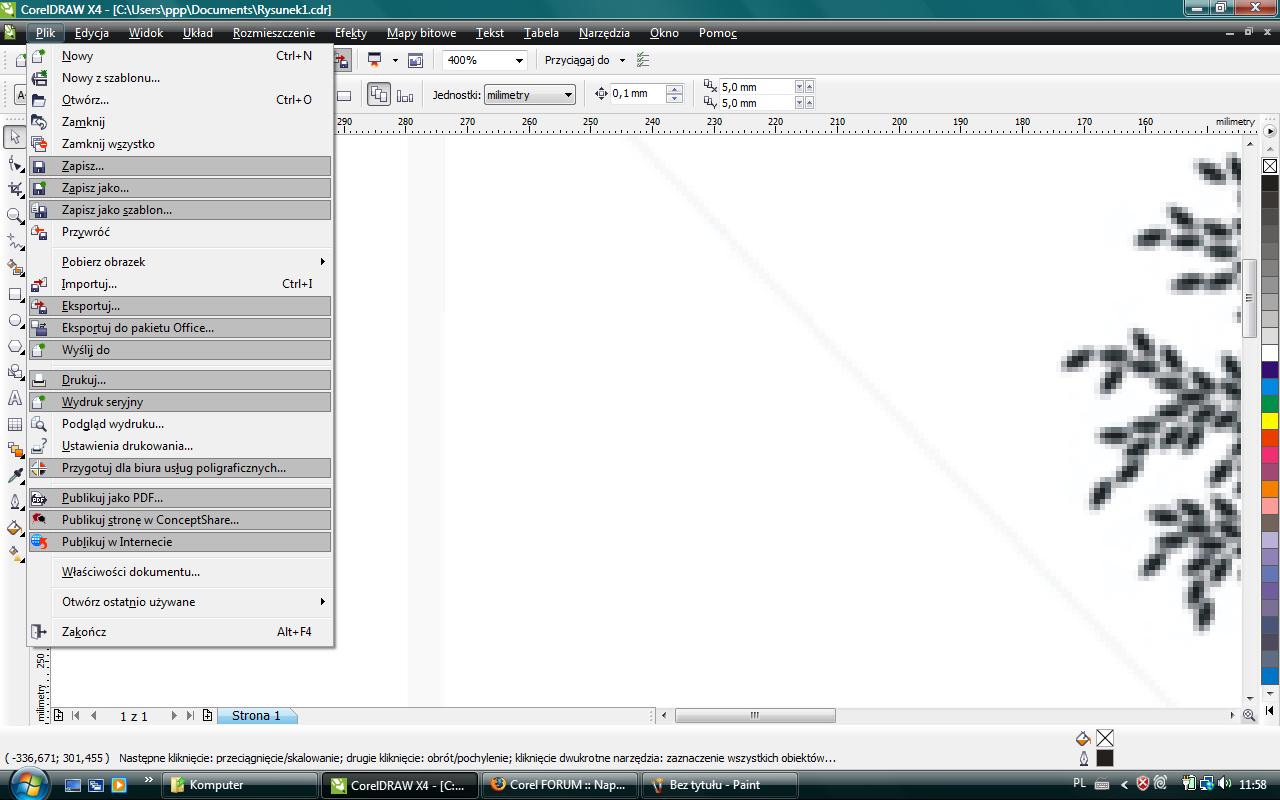
Task: Open the zoom level dropdown showing 400%
Action: [518, 60]
